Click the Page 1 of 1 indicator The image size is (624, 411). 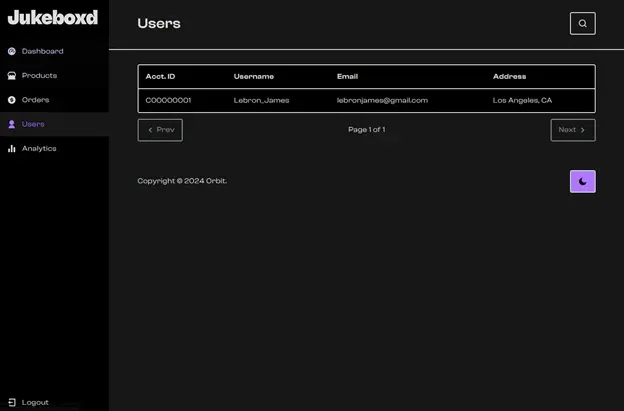tap(367, 130)
